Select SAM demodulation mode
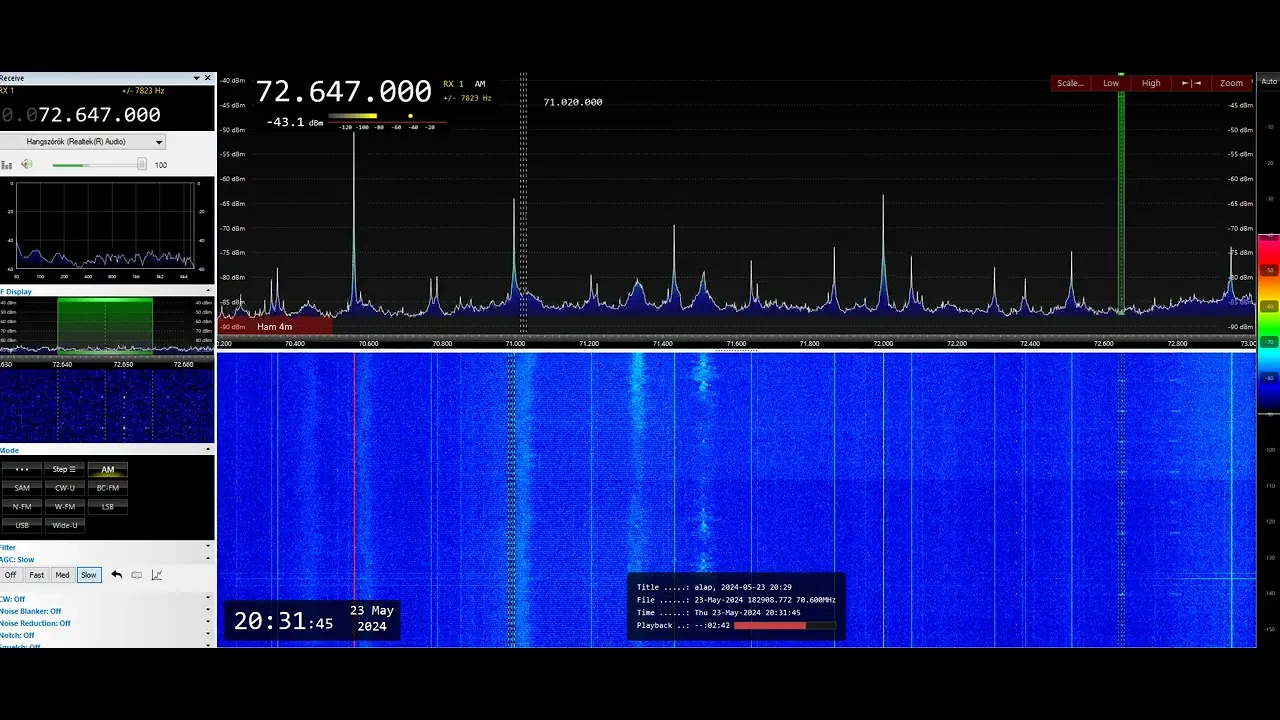The image size is (1280, 720). pyautogui.click(x=22, y=488)
